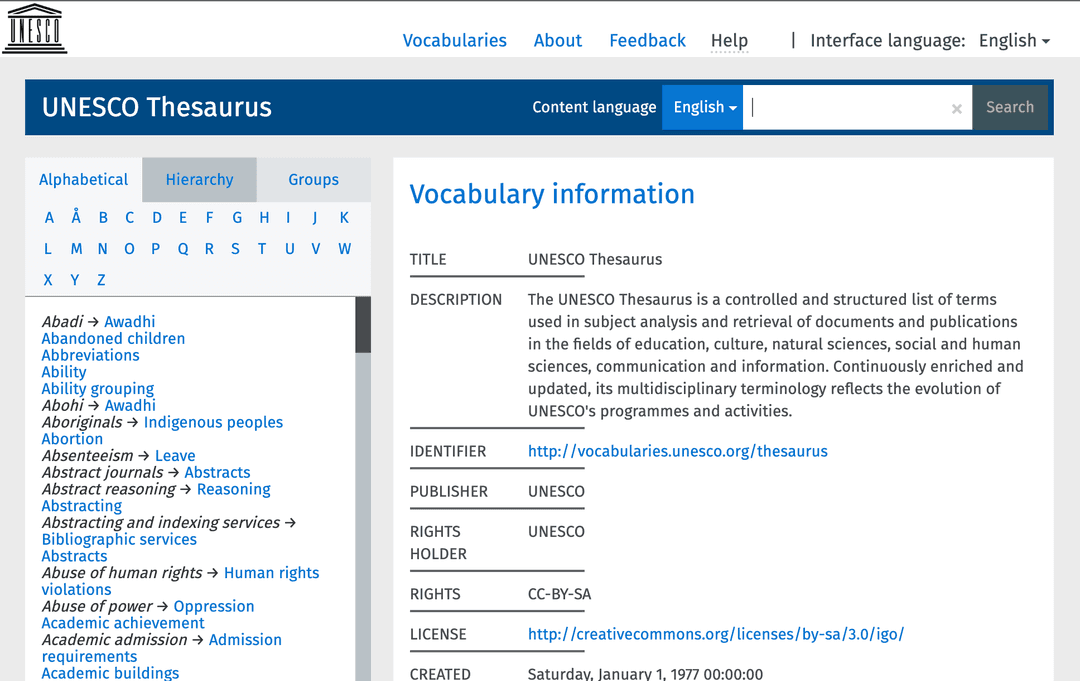This screenshot has height=681, width=1080.
Task: Show terms starting with letter L
Action: (48, 249)
